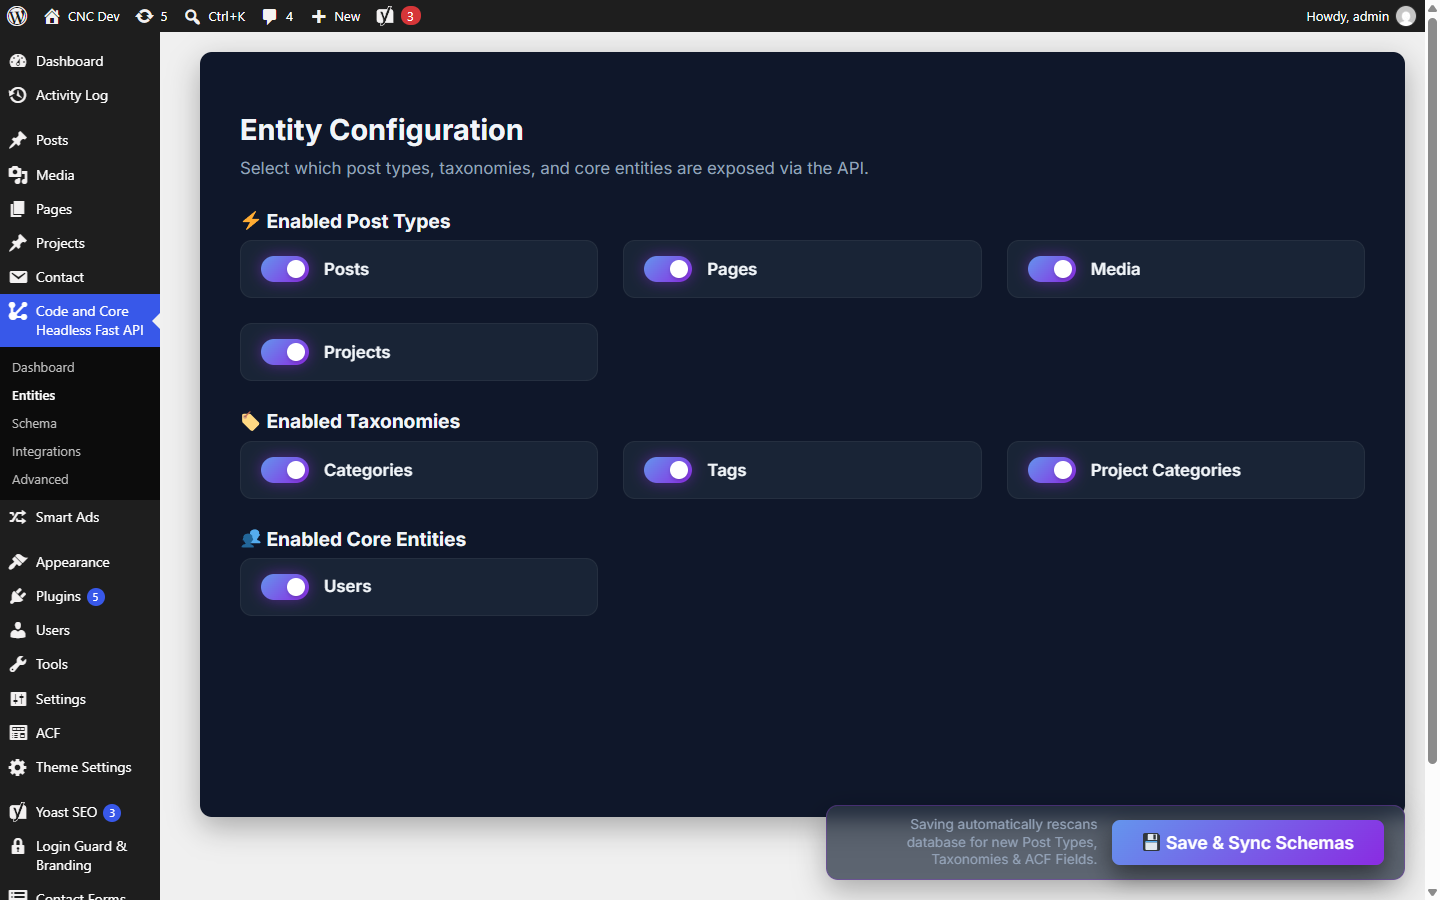Click the Login Guard padlock icon
The height and width of the screenshot is (900, 1440).
pyautogui.click(x=18, y=846)
